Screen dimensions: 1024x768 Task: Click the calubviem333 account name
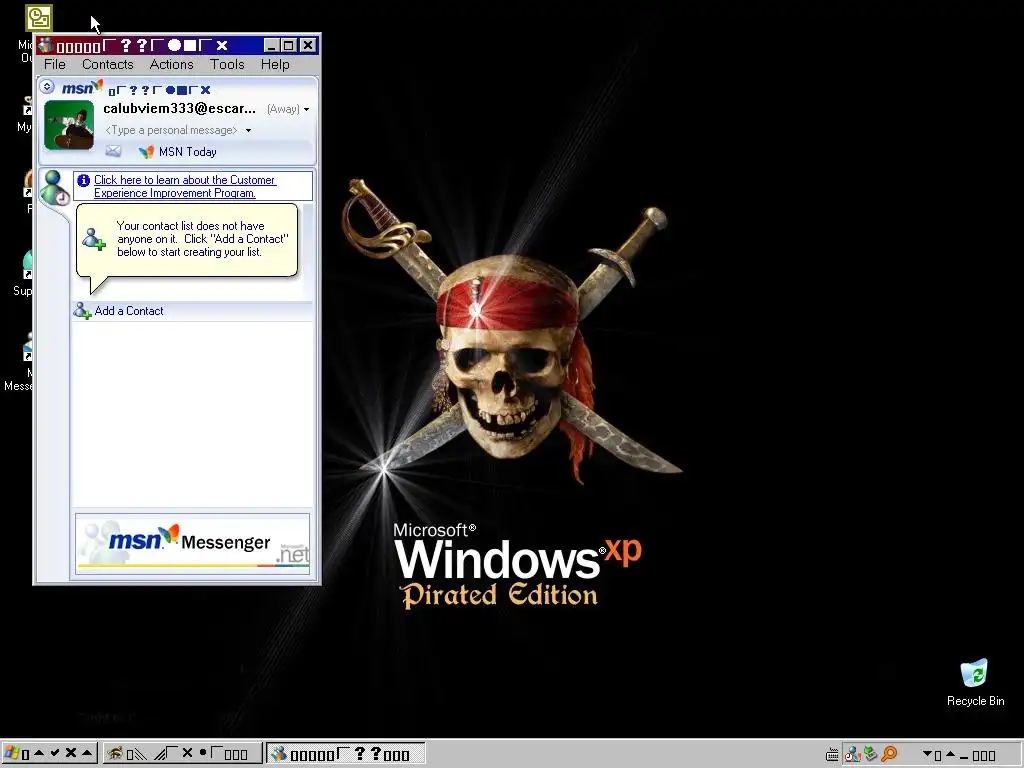pyautogui.click(x=180, y=108)
